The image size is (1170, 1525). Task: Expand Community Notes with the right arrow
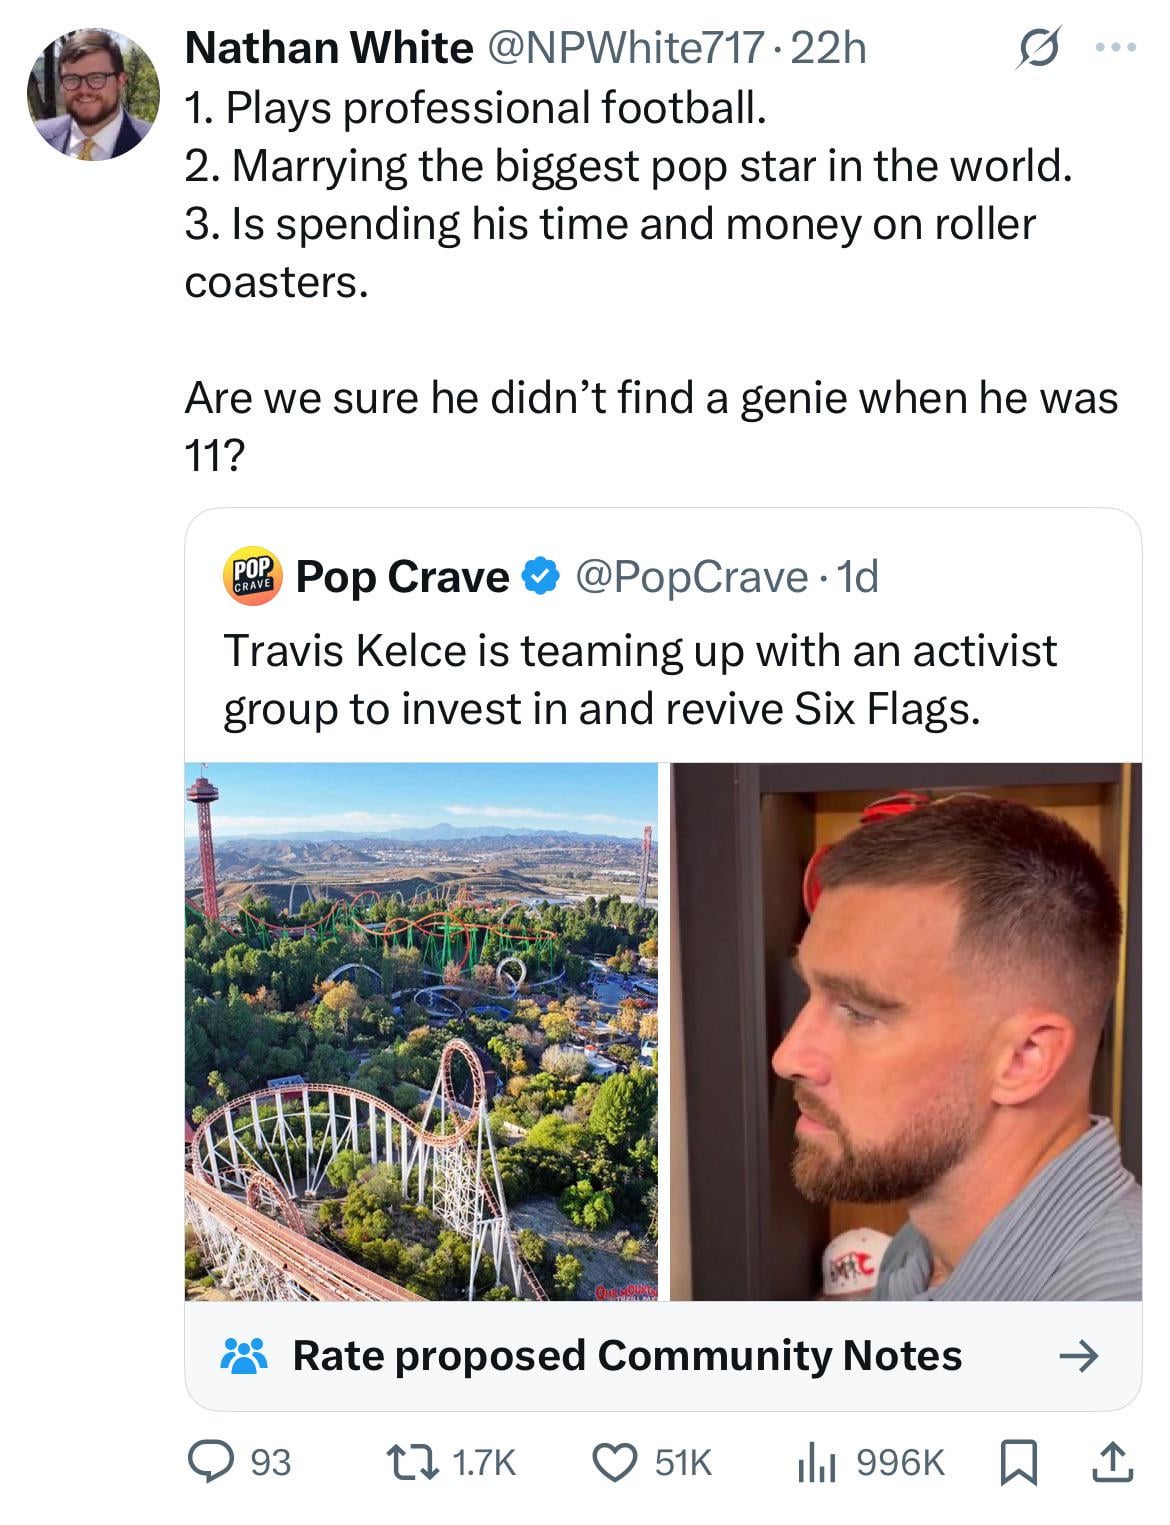click(1078, 1356)
